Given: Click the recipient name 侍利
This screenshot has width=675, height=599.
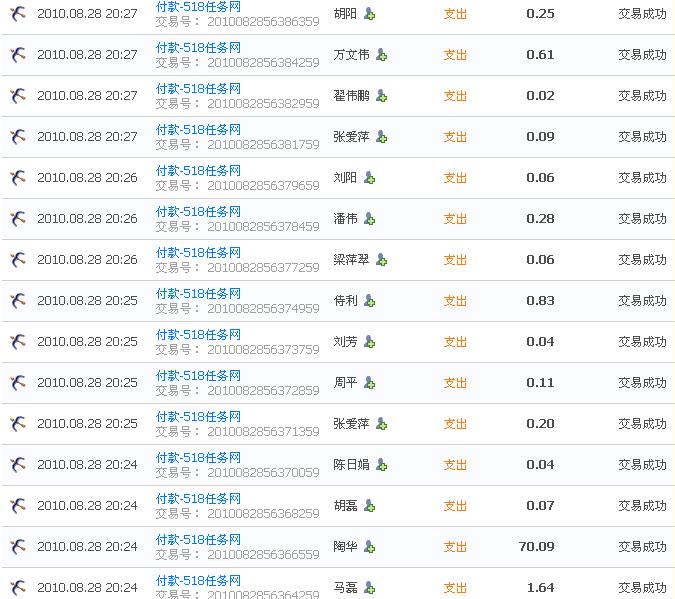Looking at the screenshot, I should coord(345,301).
